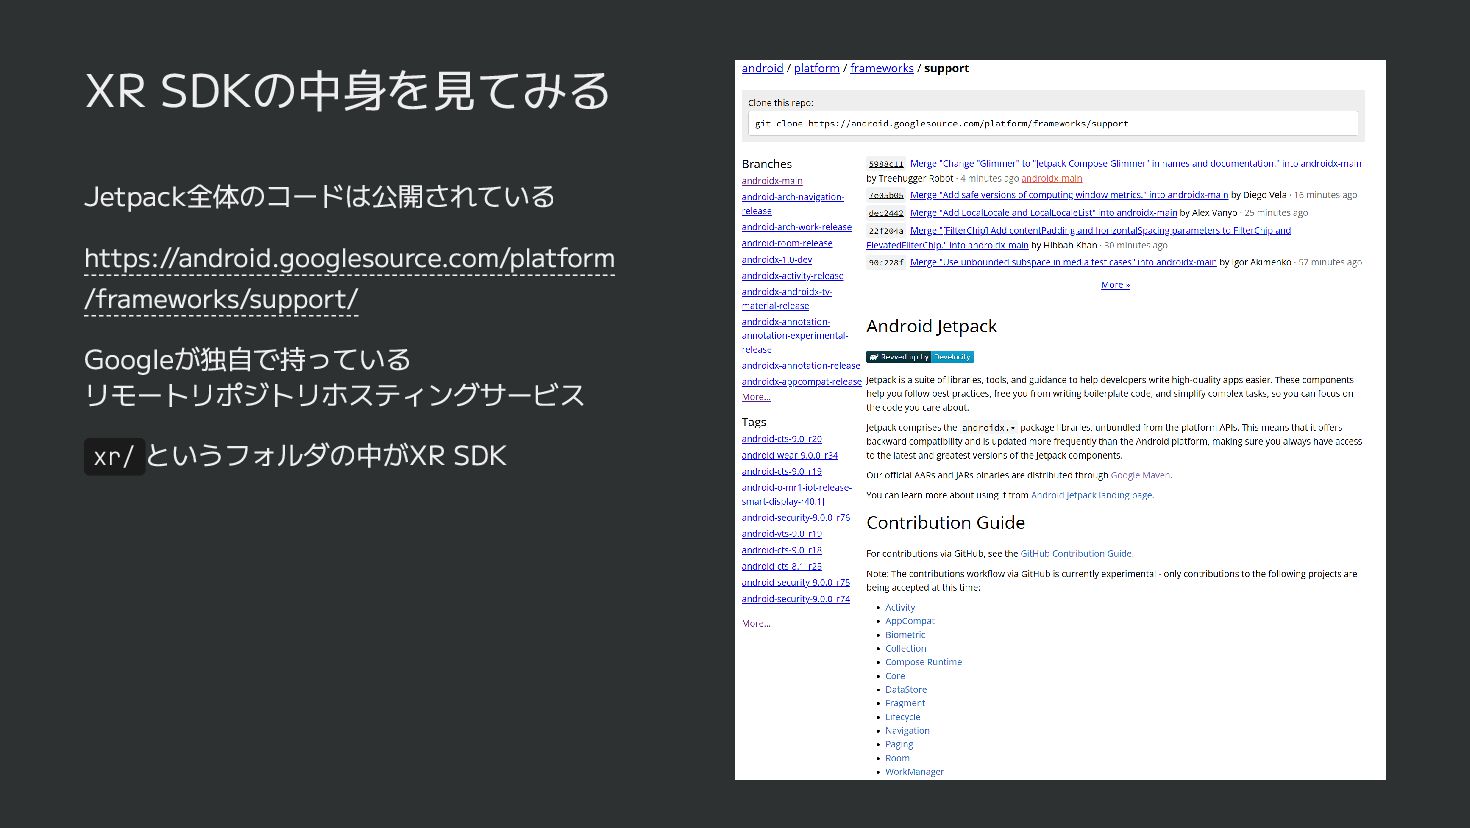Open the android-o-mr1-iot-release-smart-display tag
Image resolution: width=1470 pixels, height=828 pixels.
coord(796,495)
